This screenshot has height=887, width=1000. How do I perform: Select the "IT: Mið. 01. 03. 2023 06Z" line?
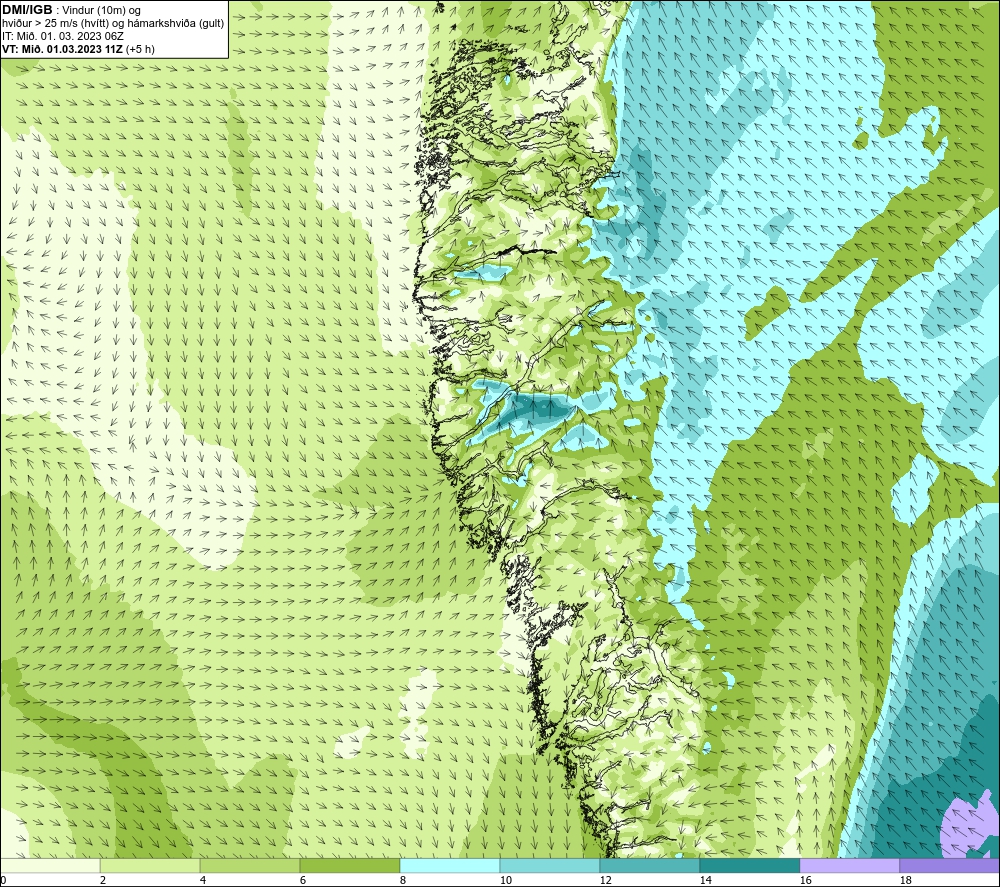coord(63,36)
